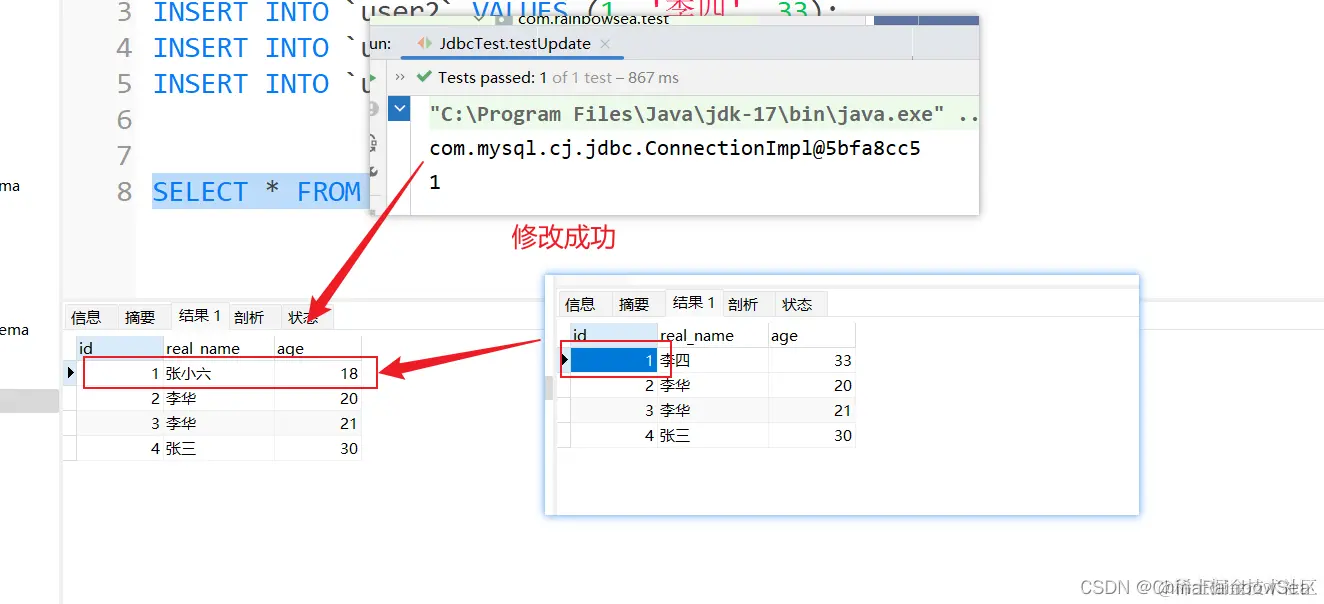The image size is (1324, 604).
Task: Click the green Tests passed checkmark icon
Action: (424, 77)
